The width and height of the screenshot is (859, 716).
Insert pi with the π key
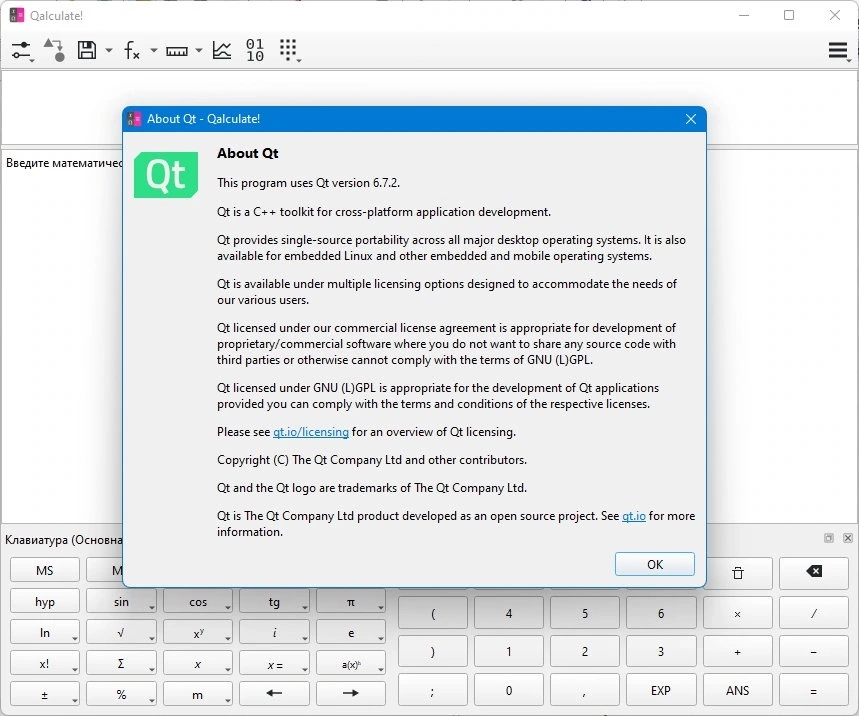click(x=351, y=602)
